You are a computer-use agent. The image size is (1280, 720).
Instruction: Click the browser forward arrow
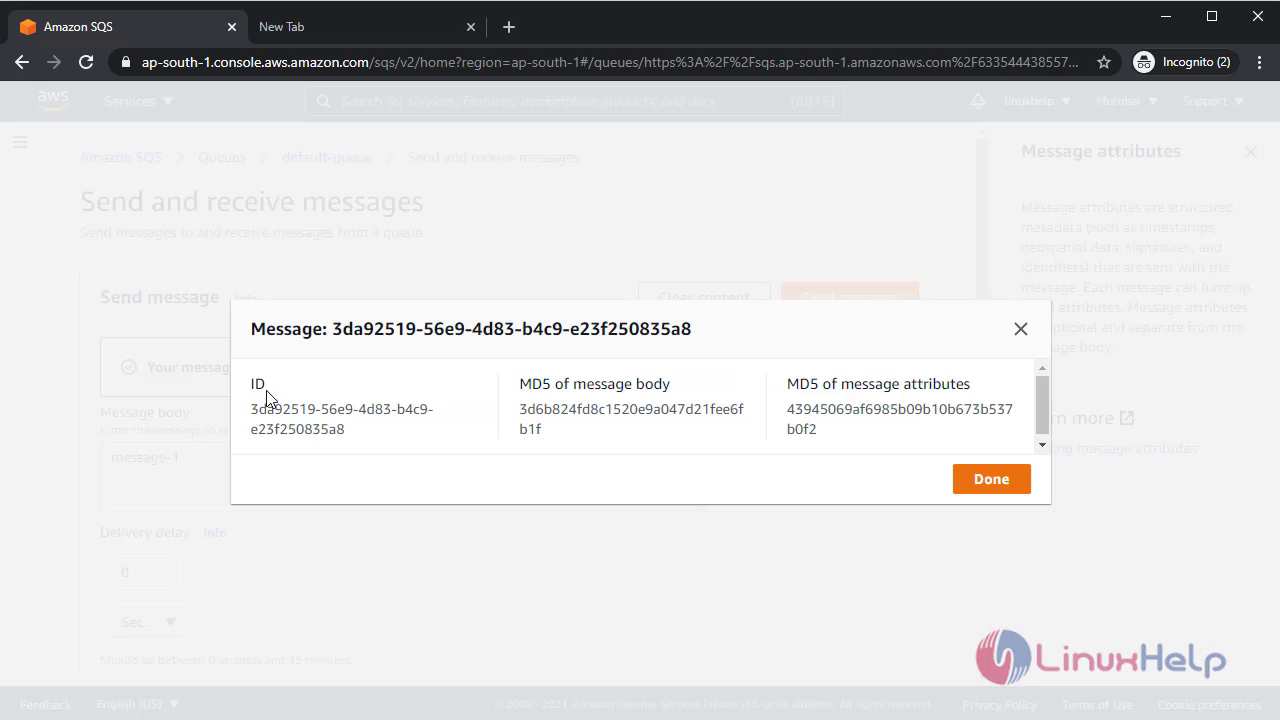tap(54, 62)
